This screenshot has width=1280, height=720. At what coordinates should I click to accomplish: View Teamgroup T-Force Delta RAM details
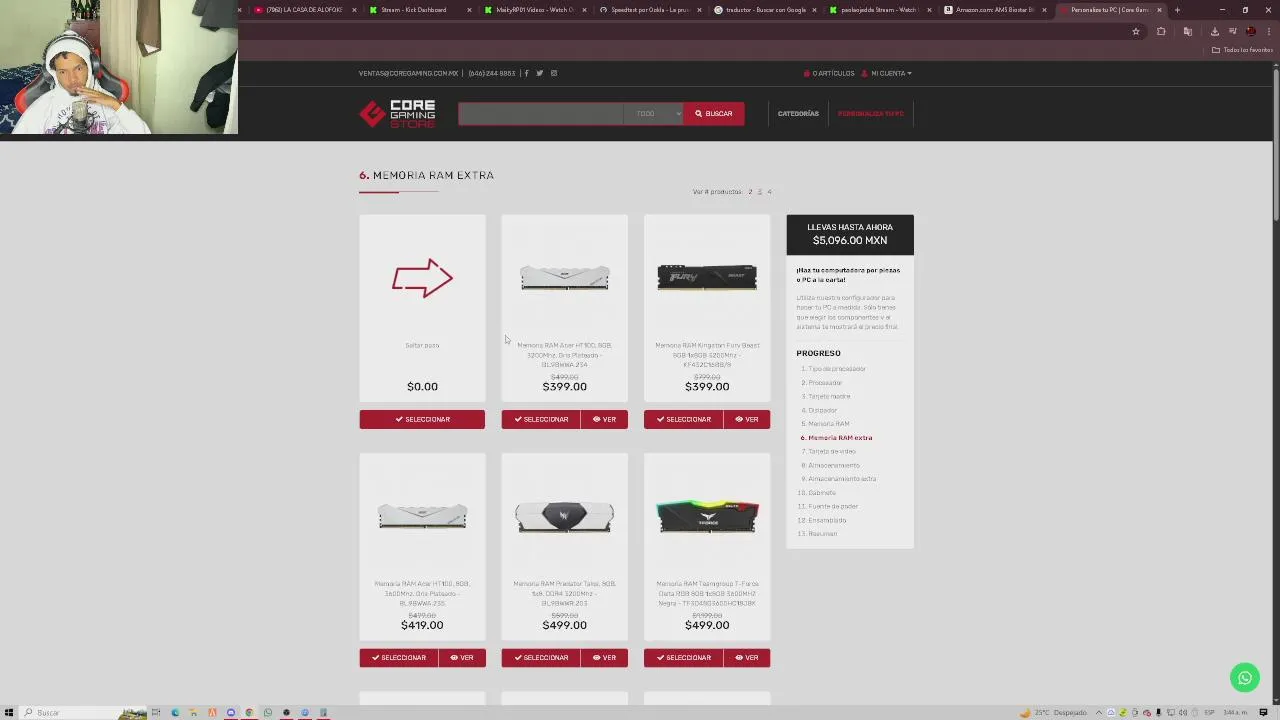pos(746,657)
